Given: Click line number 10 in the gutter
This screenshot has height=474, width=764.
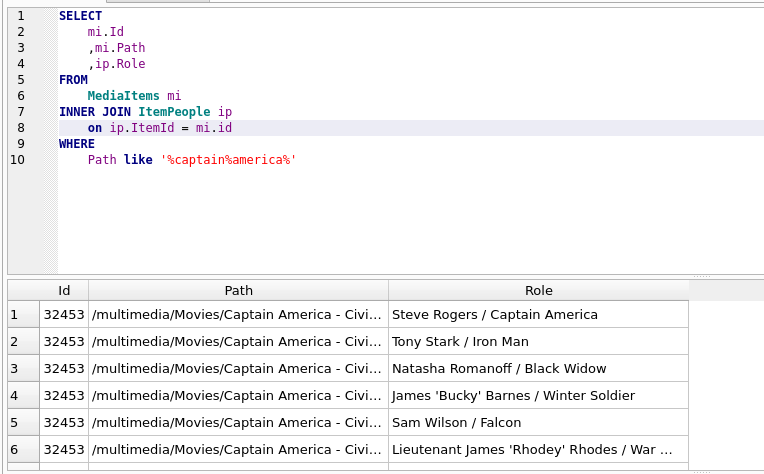Looking at the screenshot, I should [18, 160].
